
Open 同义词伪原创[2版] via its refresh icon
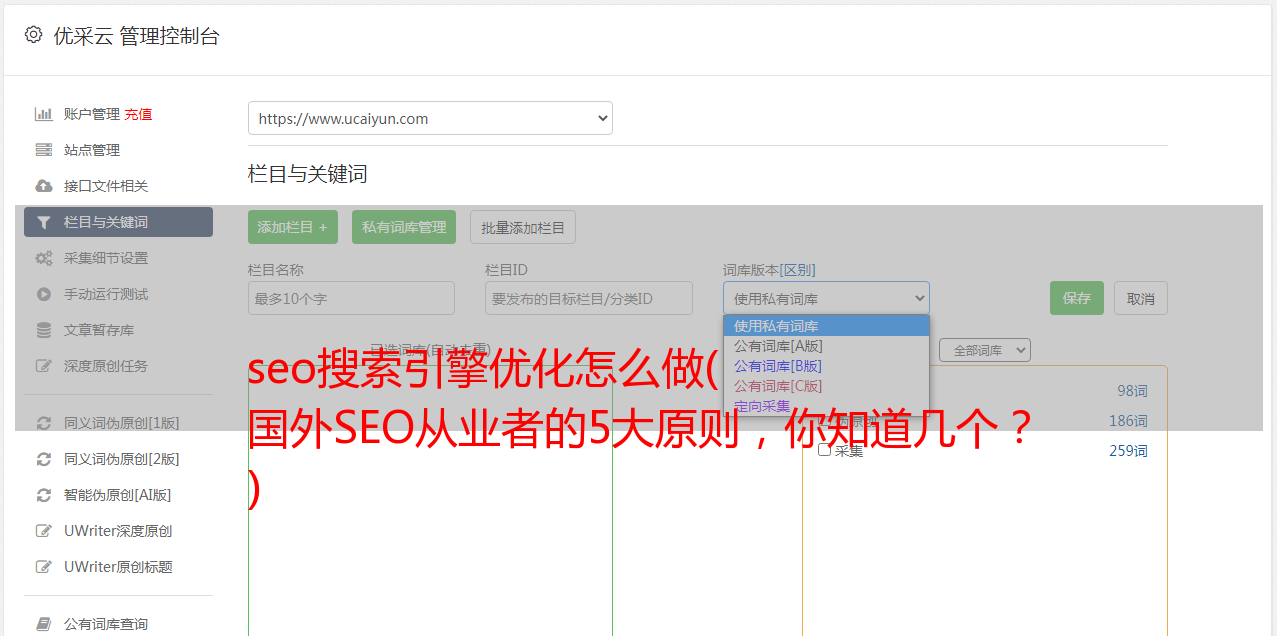43,459
